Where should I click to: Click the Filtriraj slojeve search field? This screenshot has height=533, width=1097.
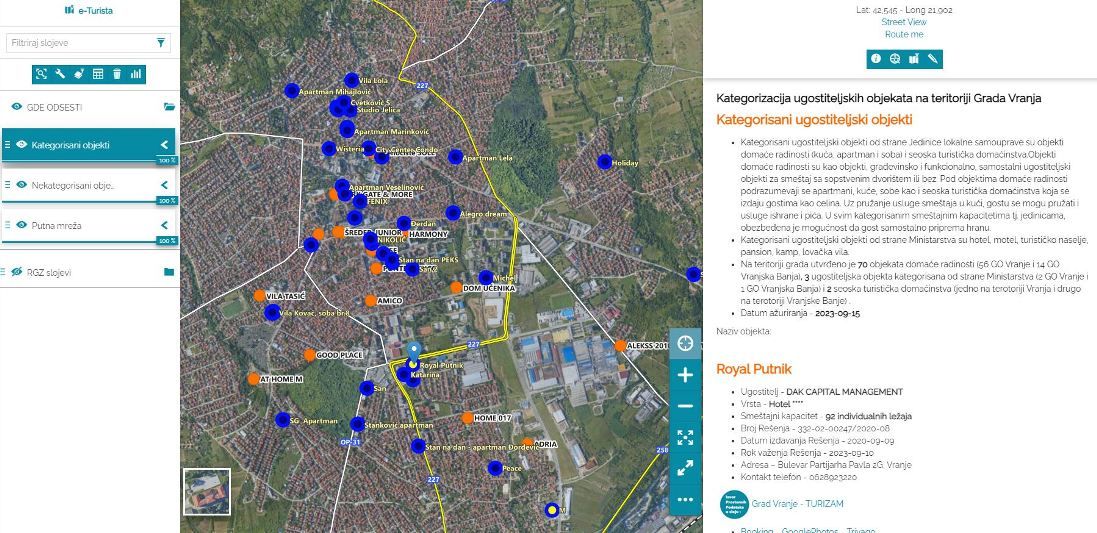(x=78, y=43)
